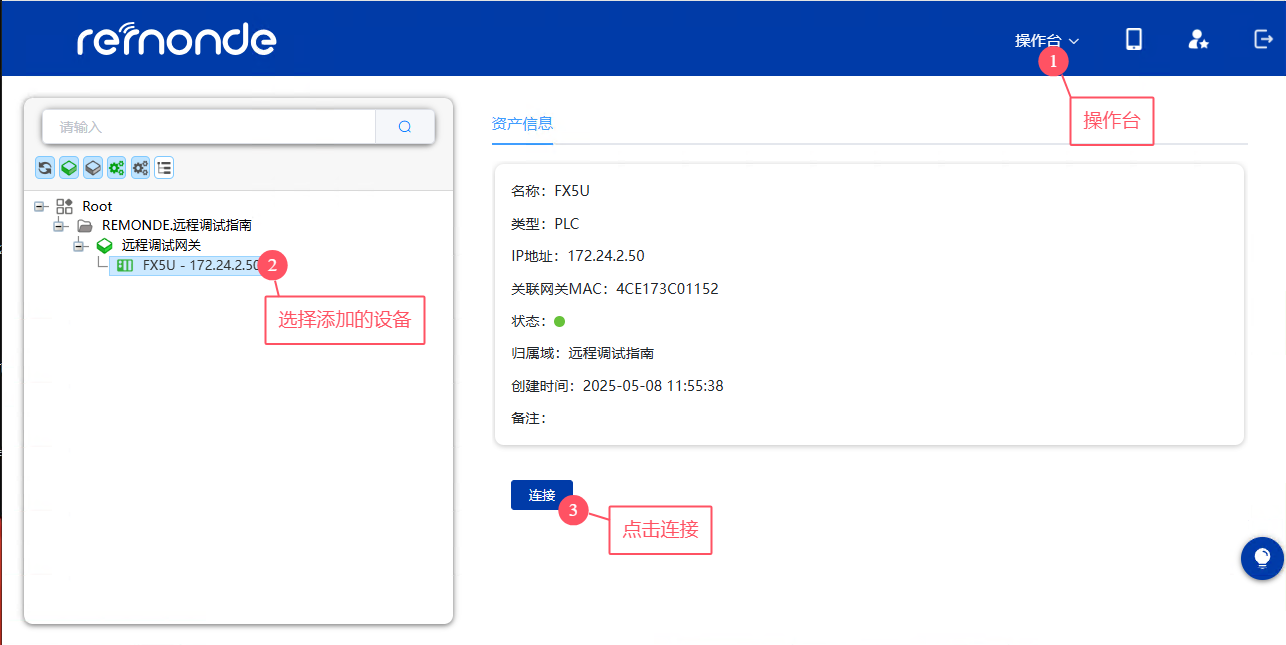Collapse the Root tree node

[40, 206]
